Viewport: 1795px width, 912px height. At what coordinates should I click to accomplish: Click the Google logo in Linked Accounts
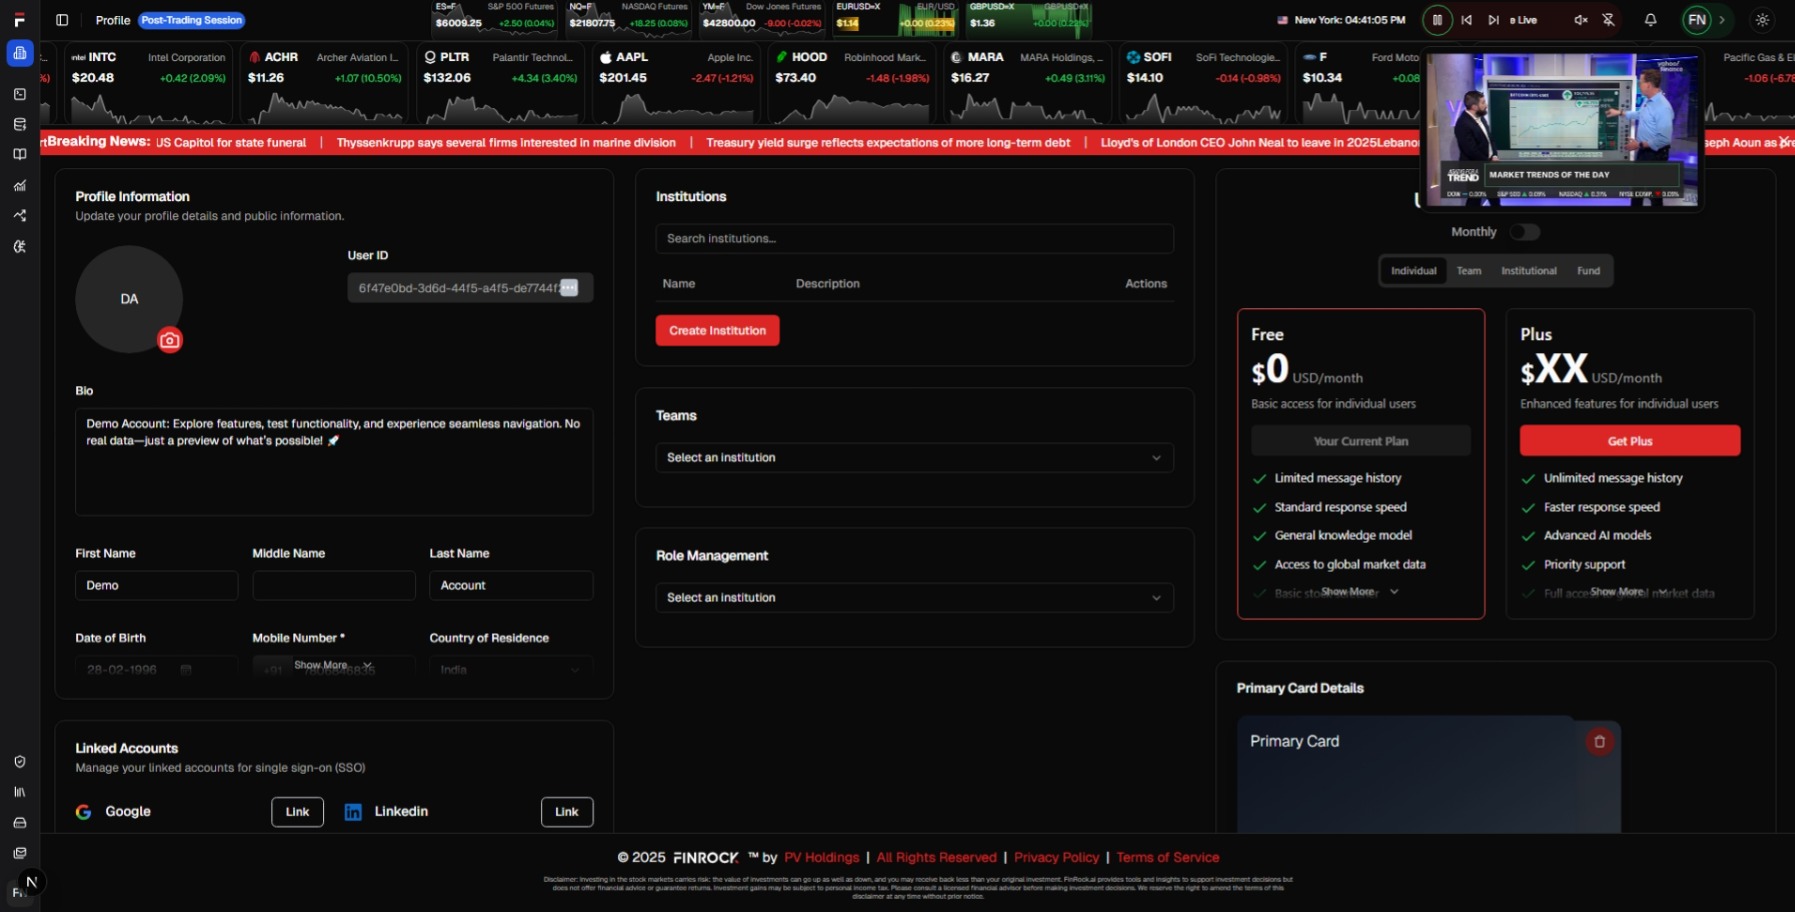[x=84, y=812]
